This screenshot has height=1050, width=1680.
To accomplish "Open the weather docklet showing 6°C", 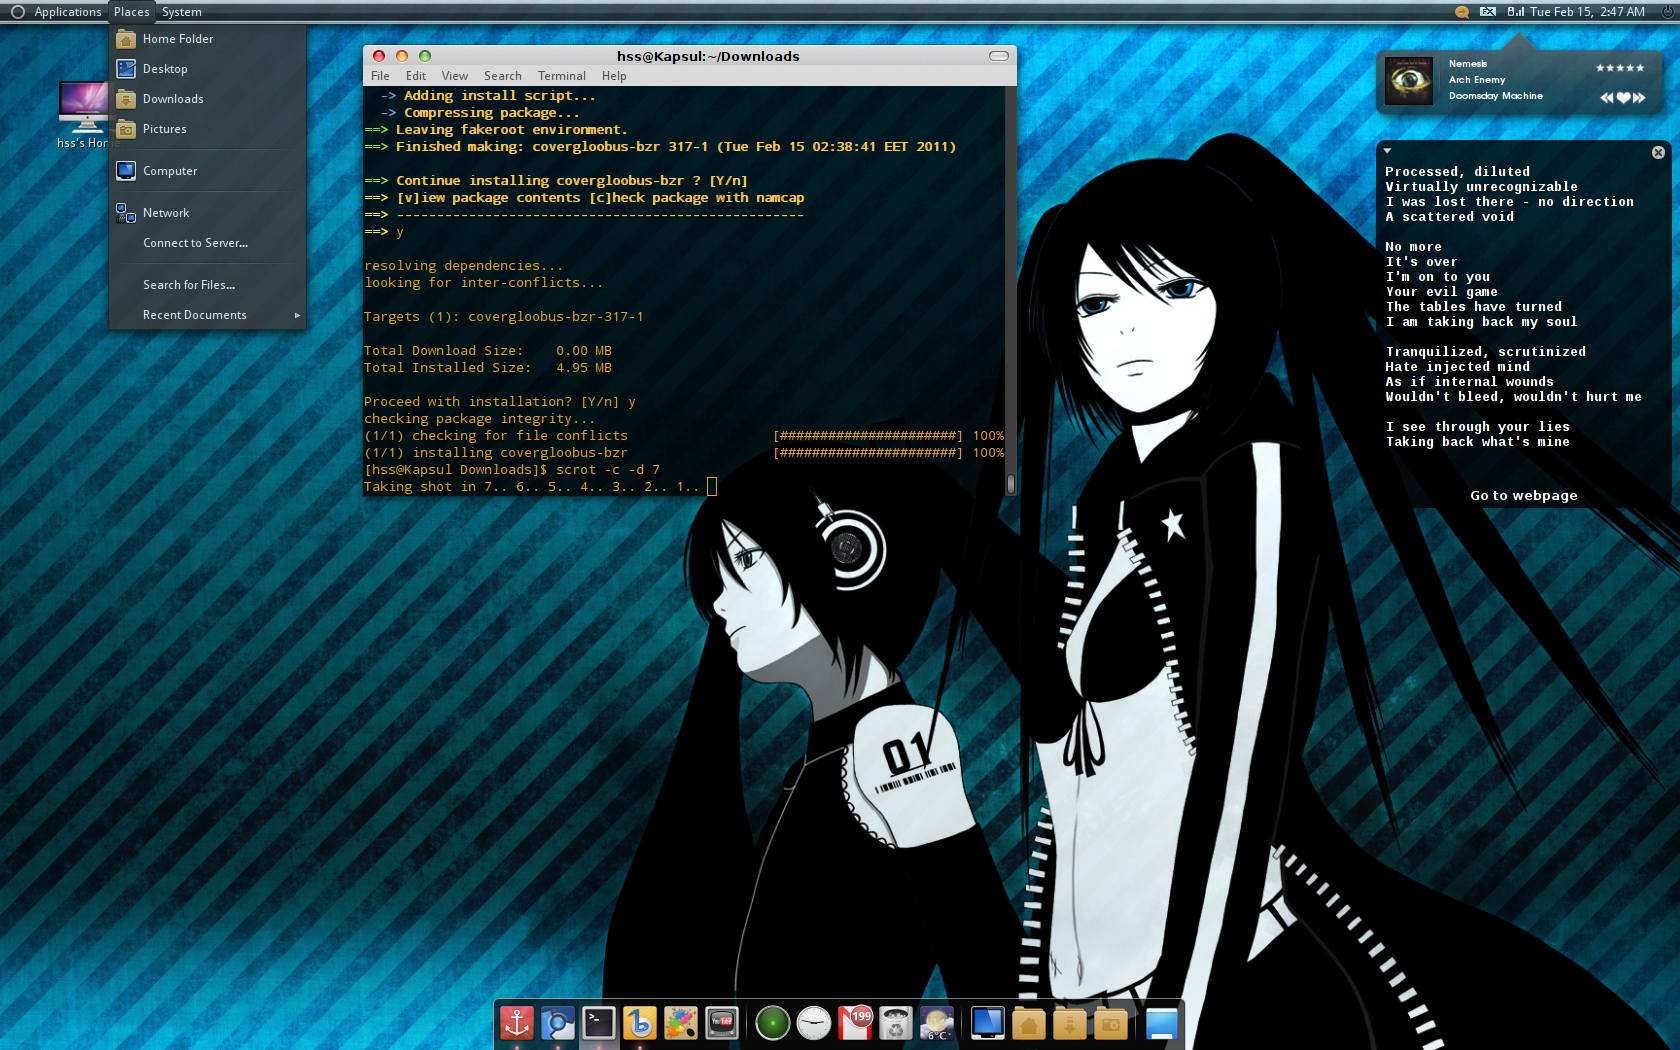I will (x=937, y=1023).
